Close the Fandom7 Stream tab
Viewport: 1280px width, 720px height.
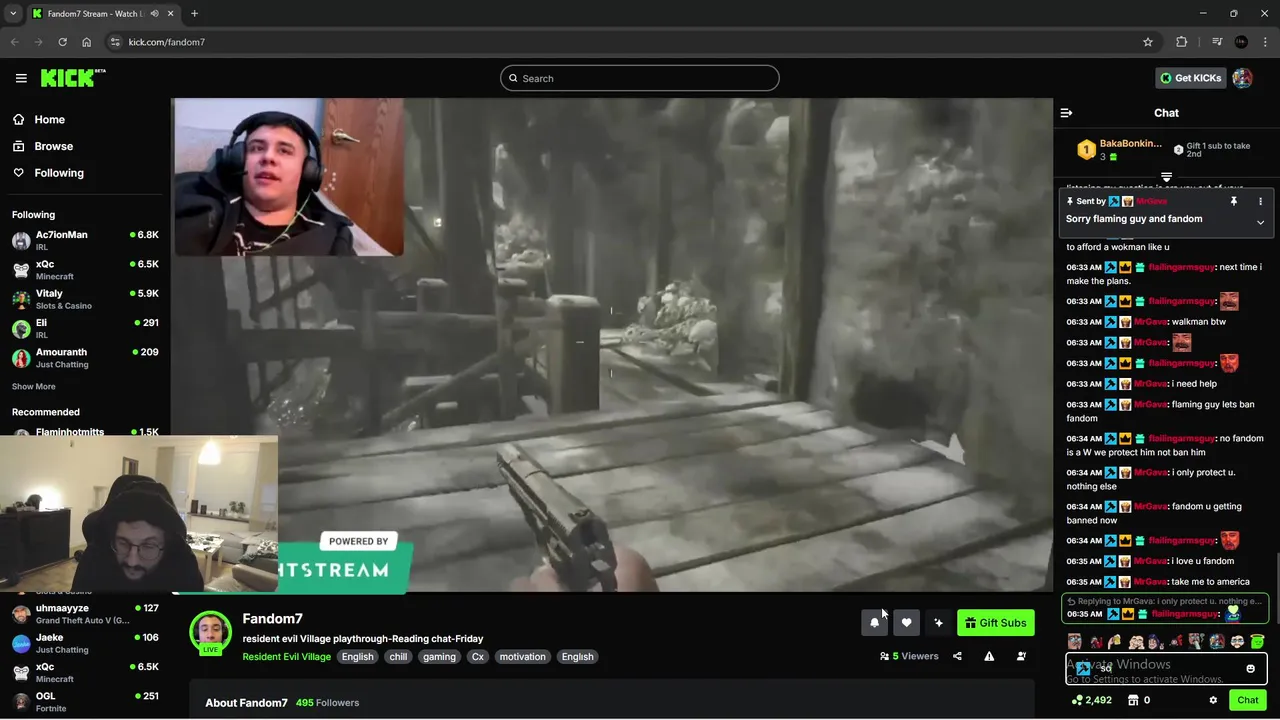point(170,14)
